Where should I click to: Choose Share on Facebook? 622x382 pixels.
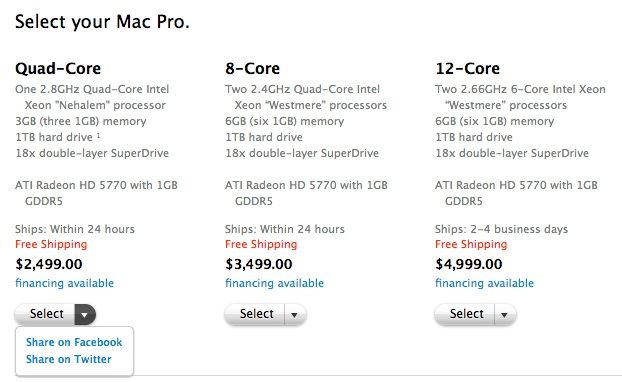tap(74, 342)
